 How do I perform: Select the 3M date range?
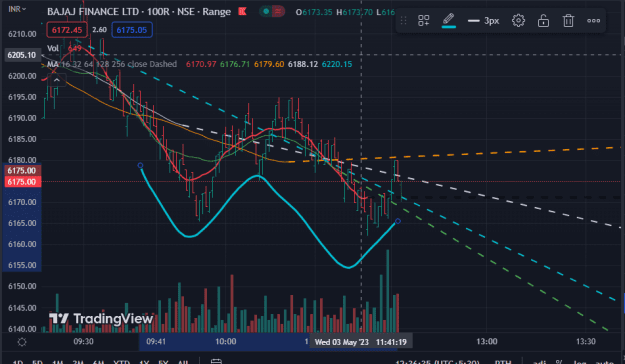pos(78,362)
